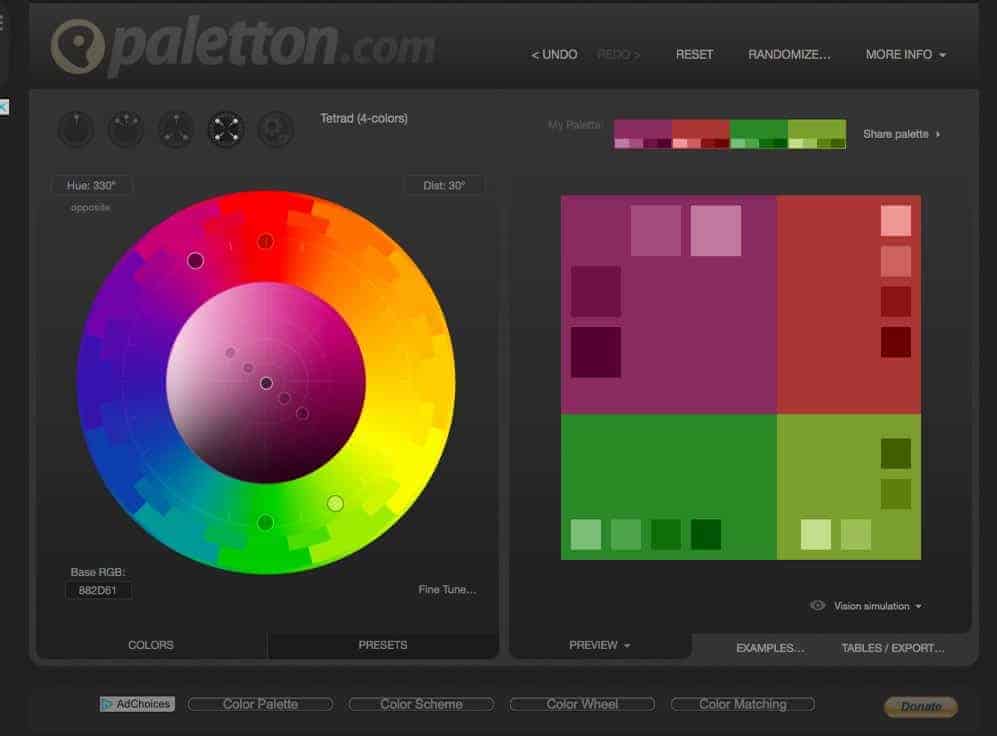Switch to the Presets tab
This screenshot has width=997, height=736.
[383, 645]
